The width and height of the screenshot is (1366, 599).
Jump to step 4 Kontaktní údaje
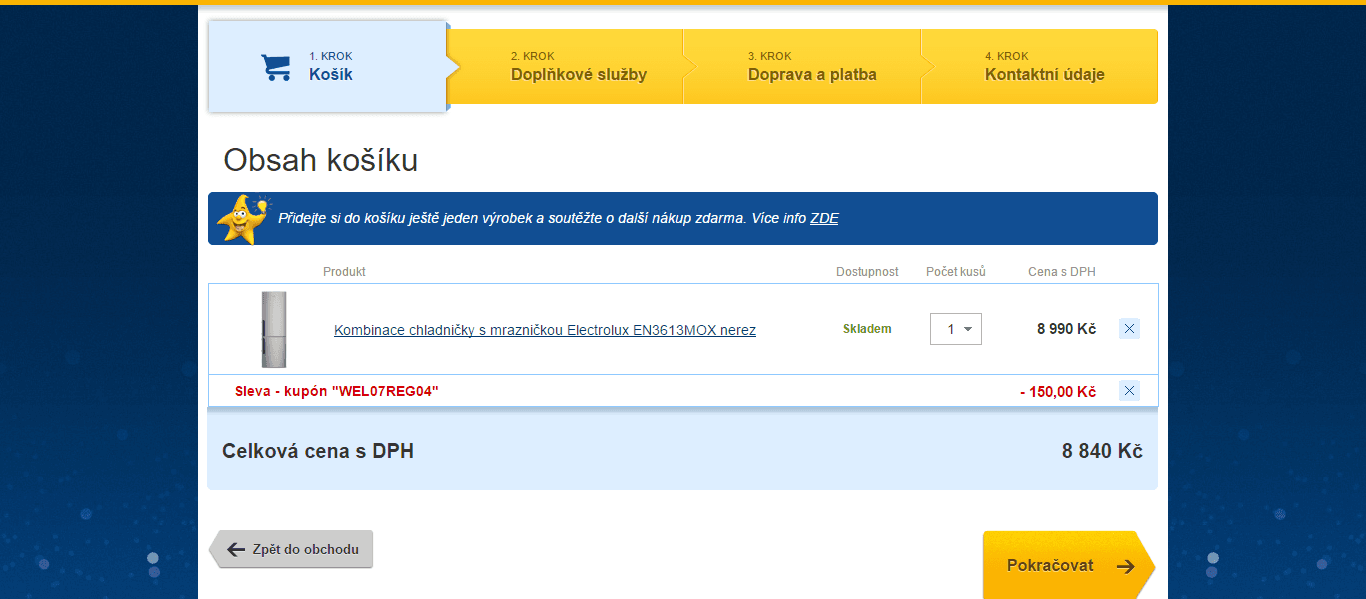(x=1044, y=67)
